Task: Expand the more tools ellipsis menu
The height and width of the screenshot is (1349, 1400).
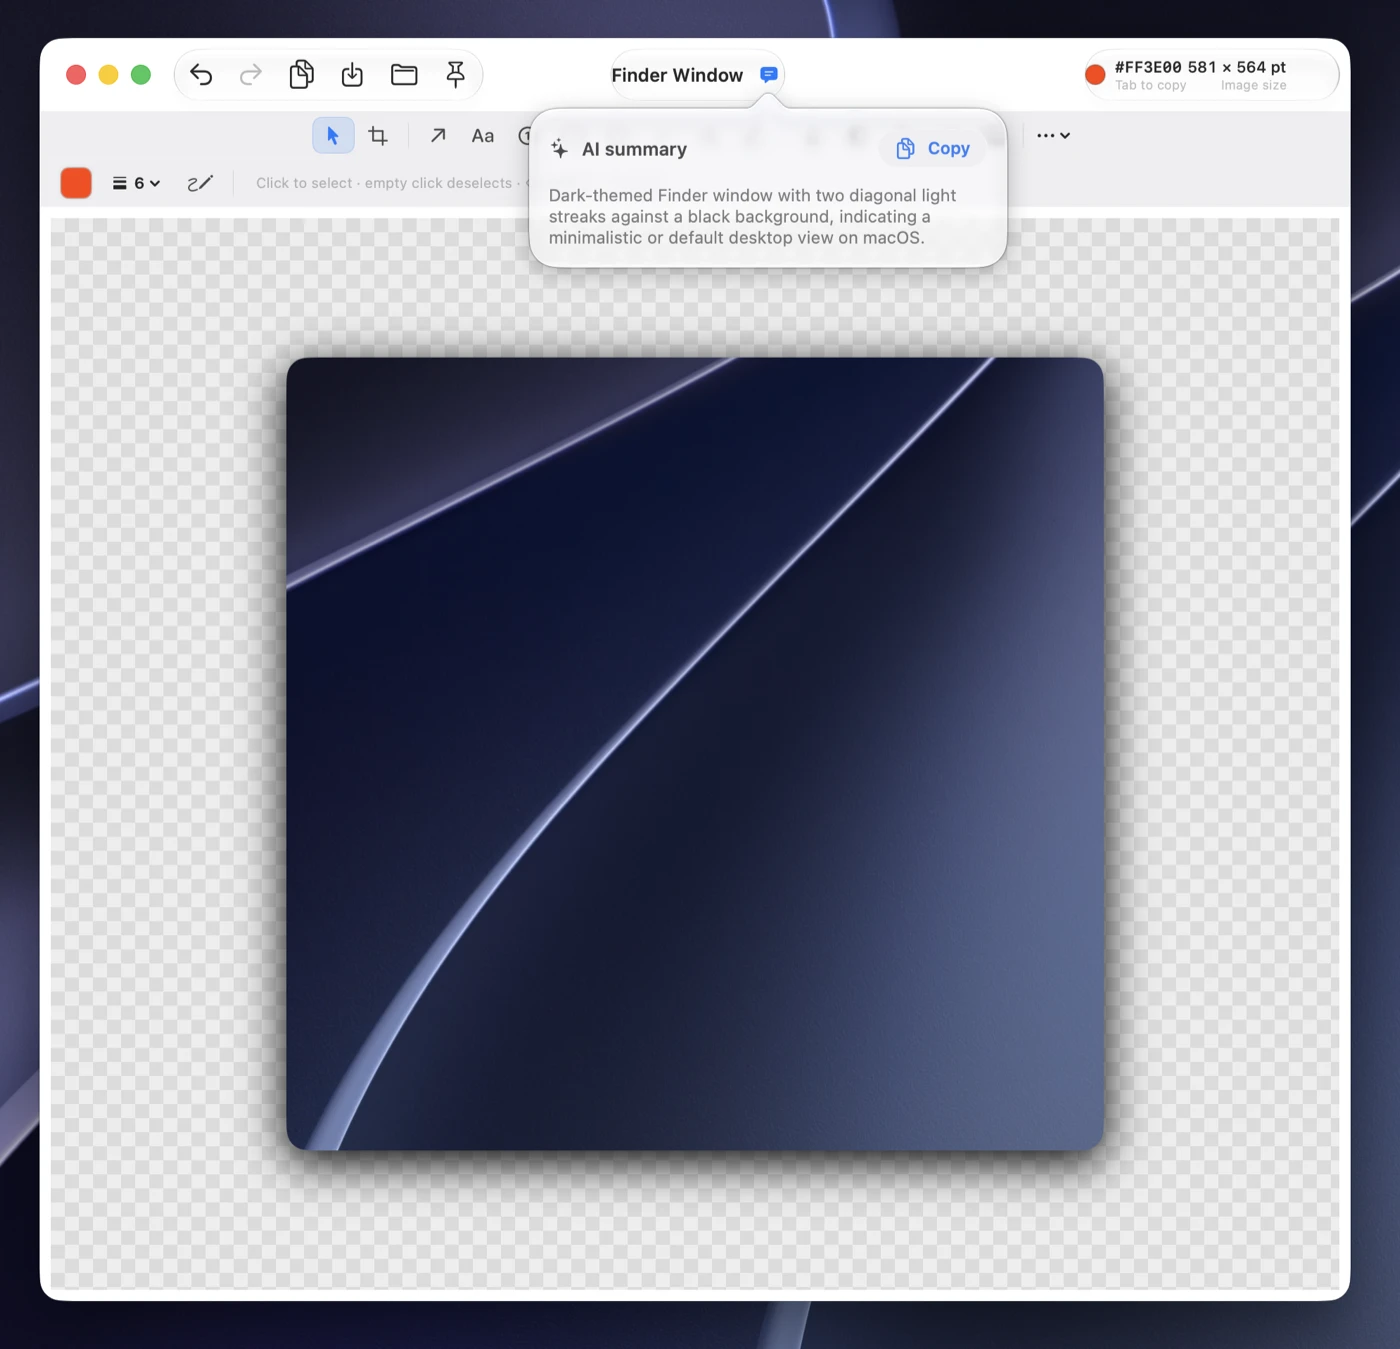Action: pyautogui.click(x=1053, y=135)
